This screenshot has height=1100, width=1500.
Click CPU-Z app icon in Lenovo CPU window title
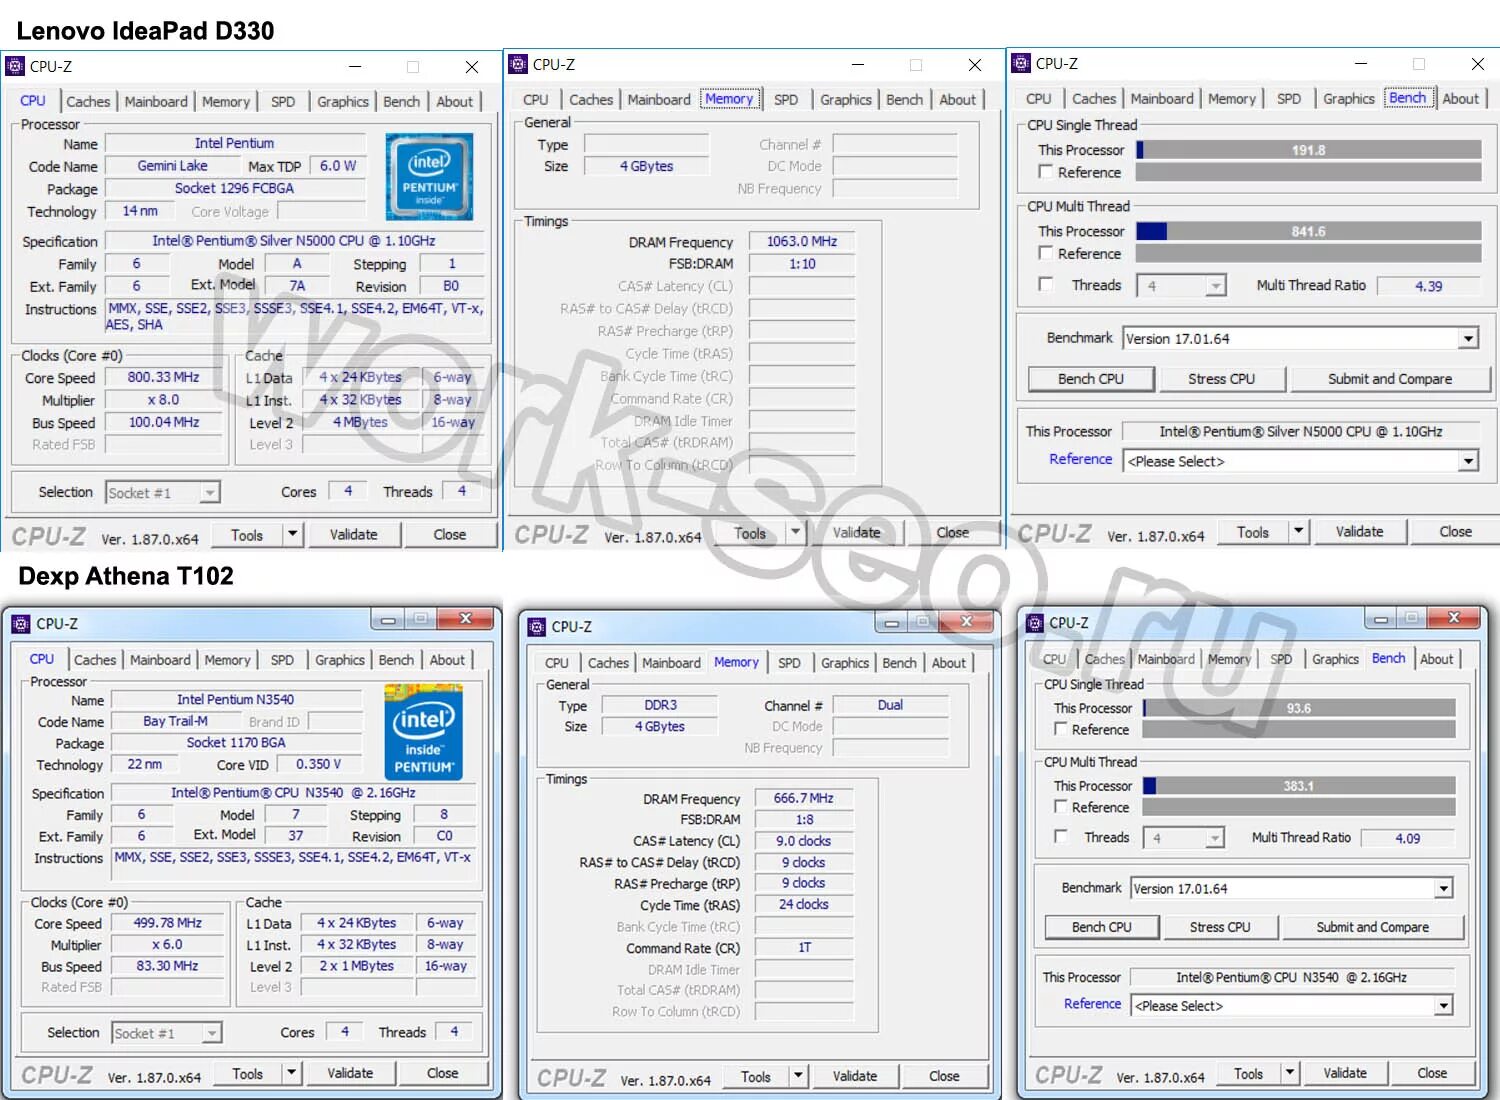15,67
